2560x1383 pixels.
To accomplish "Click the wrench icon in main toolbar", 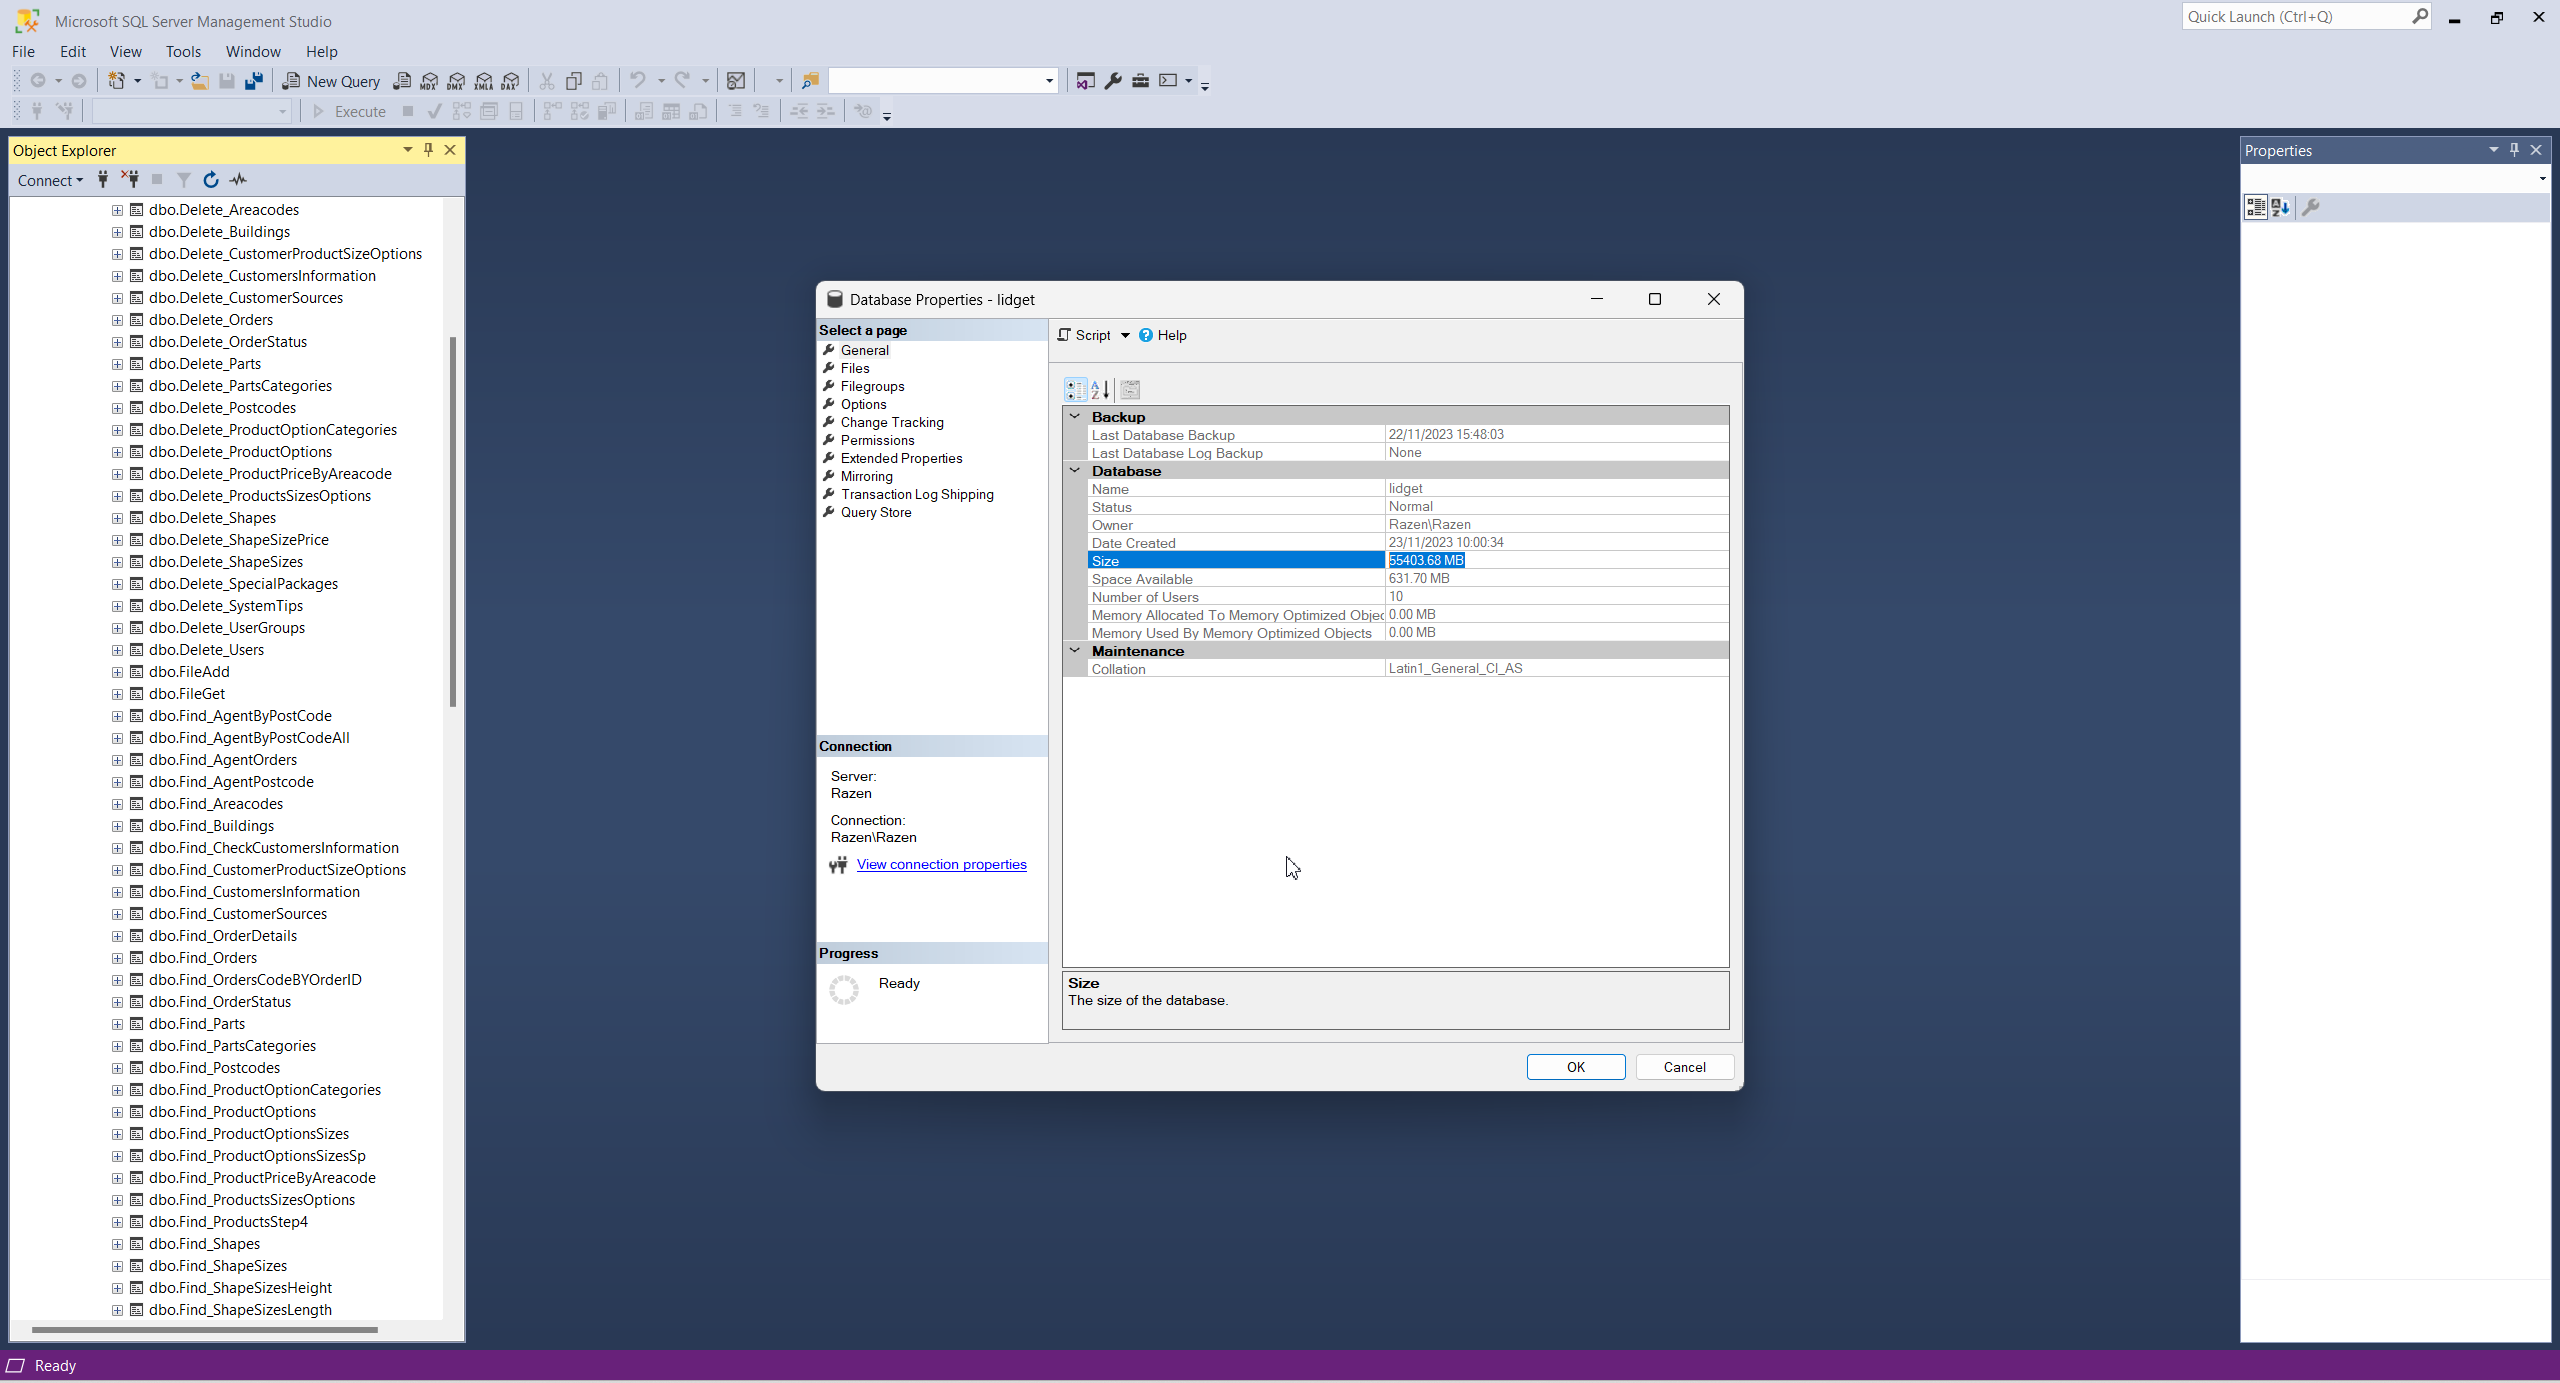I will coord(1113,81).
